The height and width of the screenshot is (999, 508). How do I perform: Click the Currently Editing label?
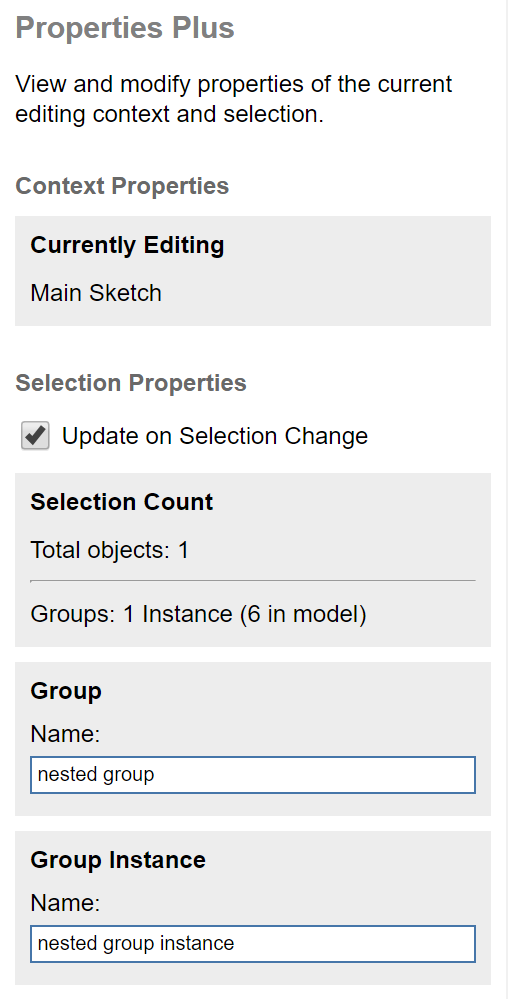[127, 245]
